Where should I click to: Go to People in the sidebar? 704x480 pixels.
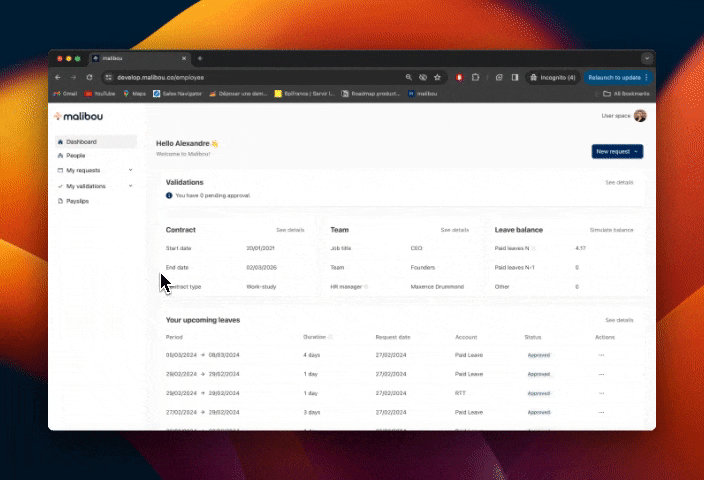pyautogui.click(x=75, y=156)
